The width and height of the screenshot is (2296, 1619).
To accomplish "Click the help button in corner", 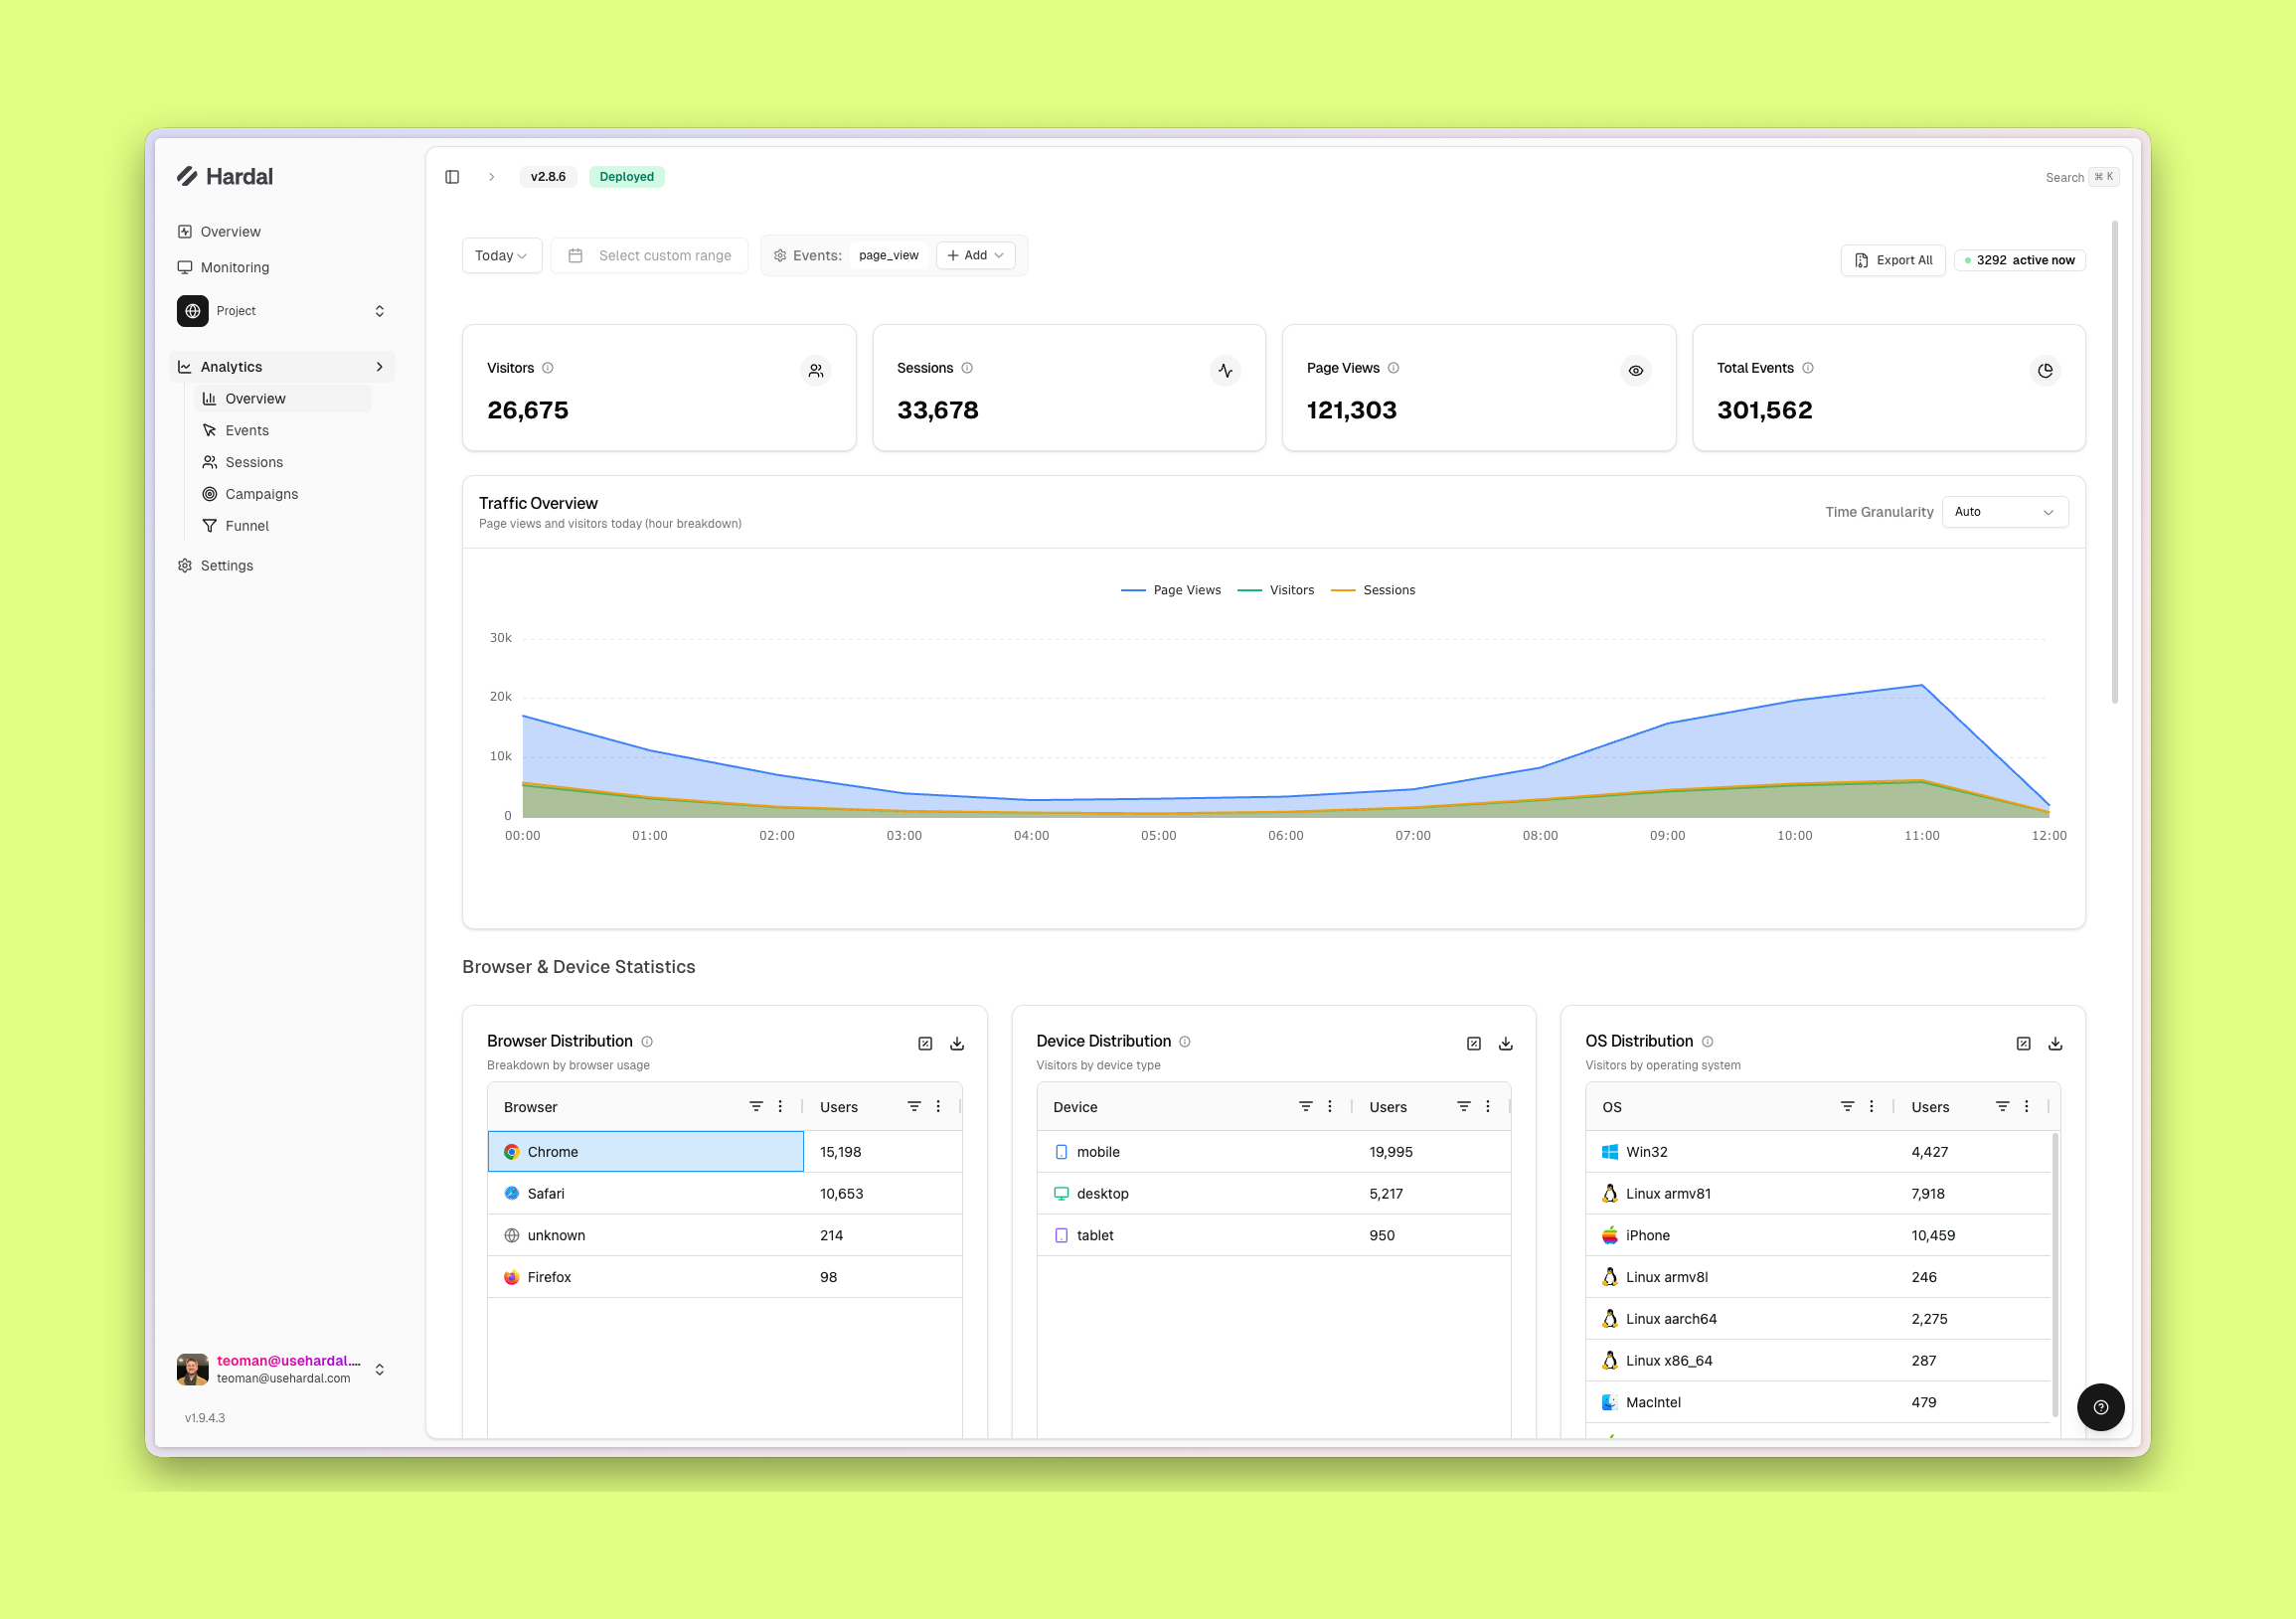I will [2100, 1407].
